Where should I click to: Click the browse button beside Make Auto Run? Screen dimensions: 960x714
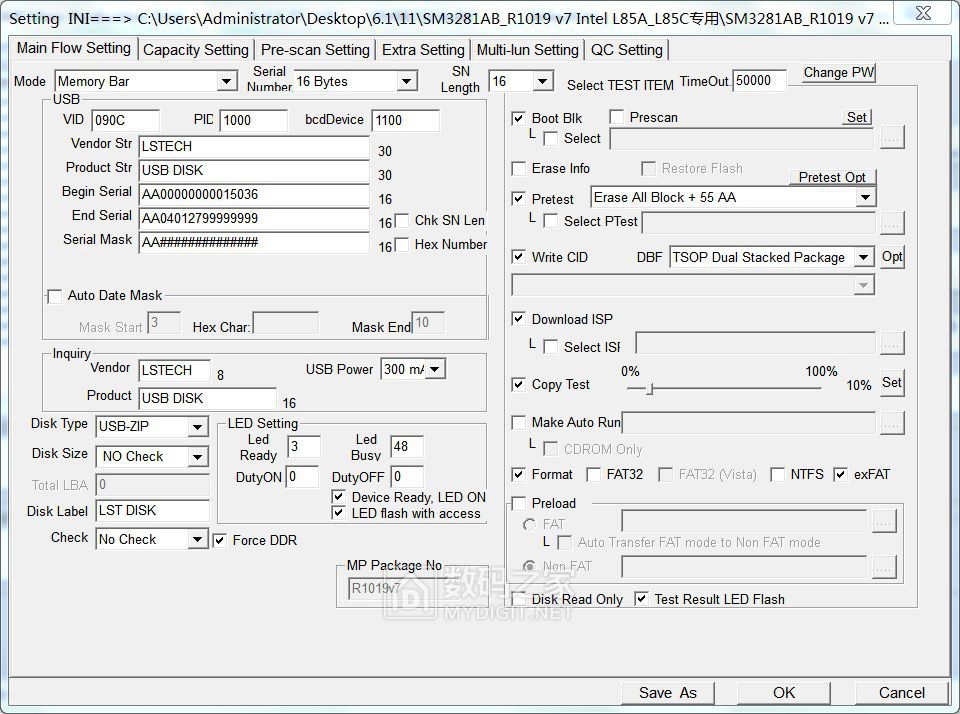click(892, 424)
